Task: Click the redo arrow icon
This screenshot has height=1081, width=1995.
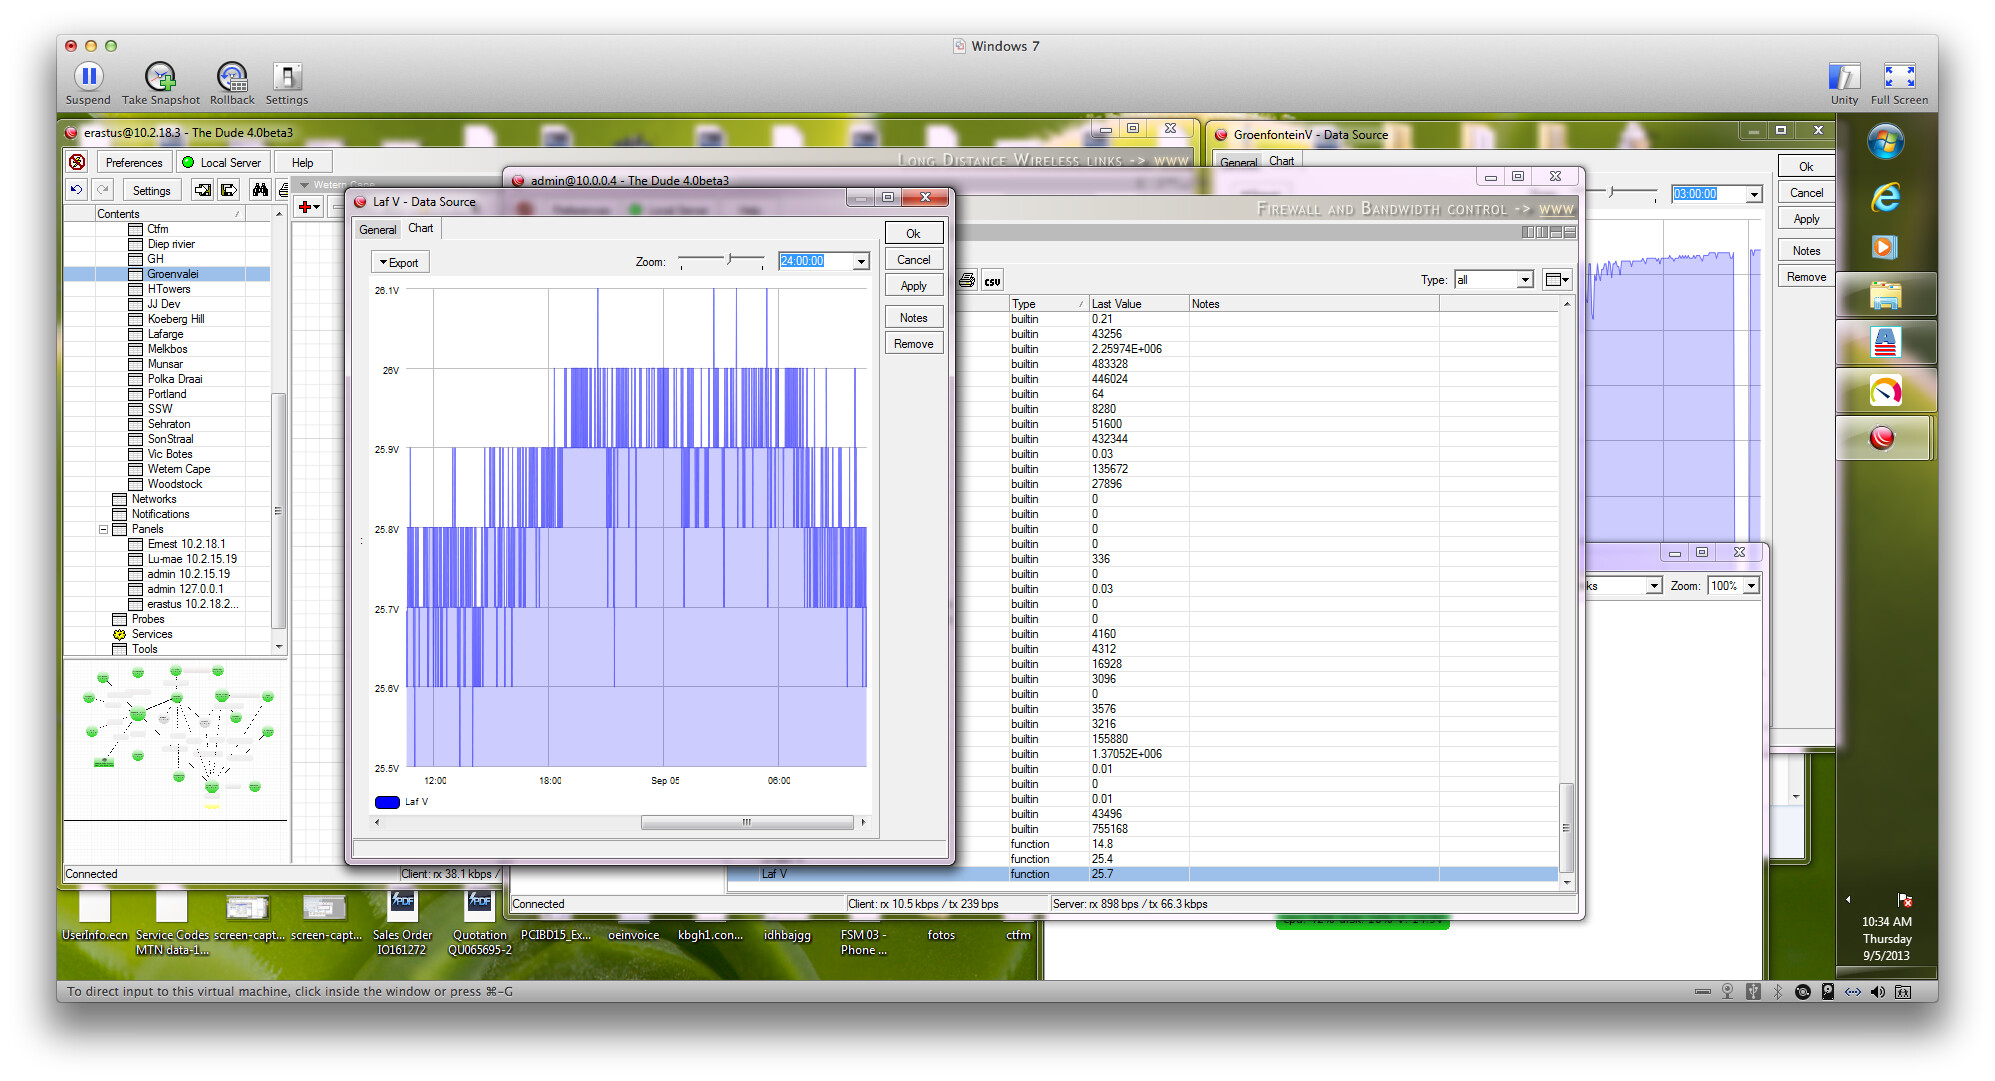Action: click(x=102, y=190)
